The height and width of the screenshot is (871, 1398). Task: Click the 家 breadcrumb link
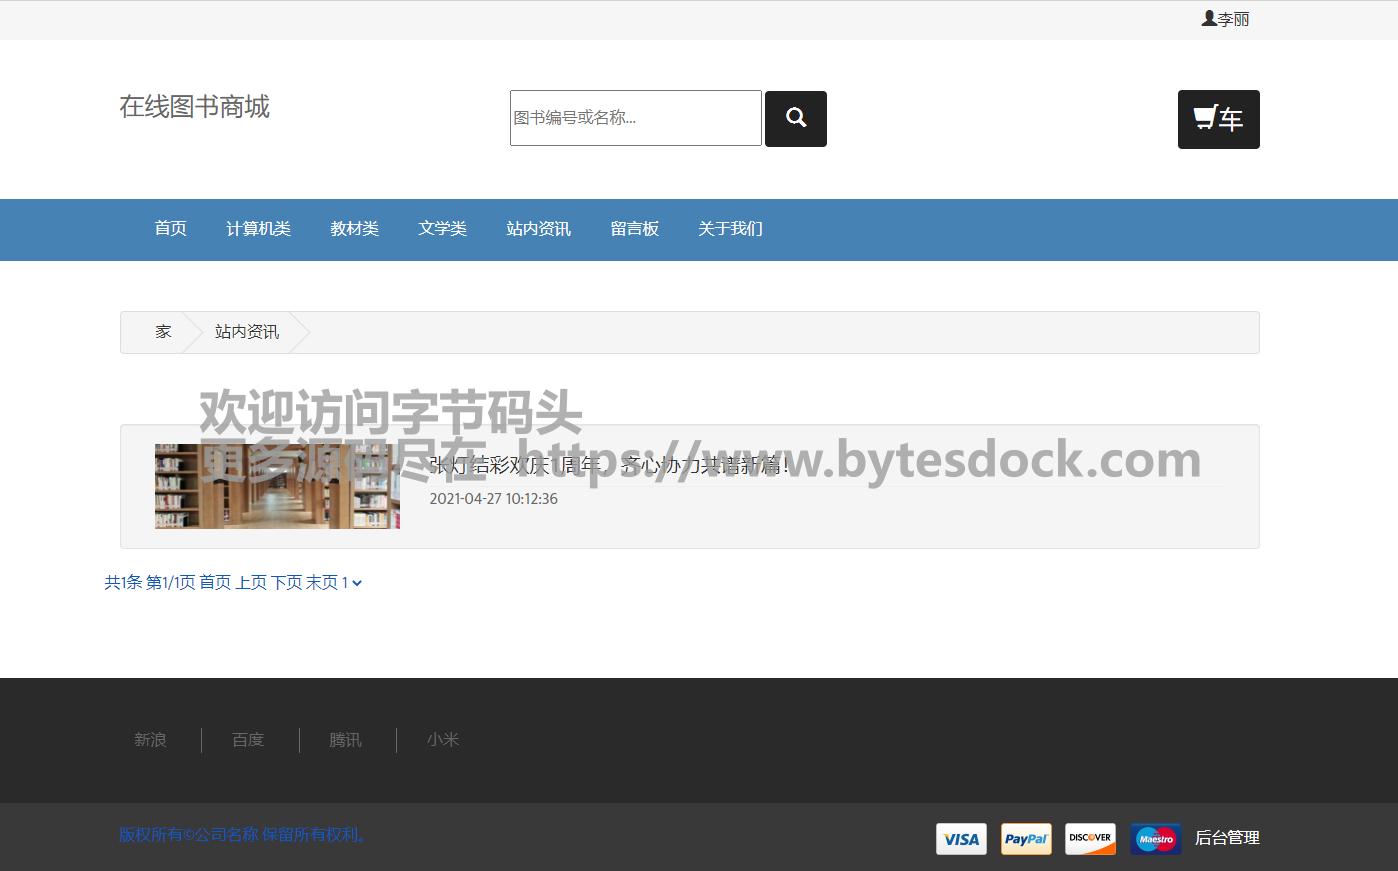pos(163,332)
